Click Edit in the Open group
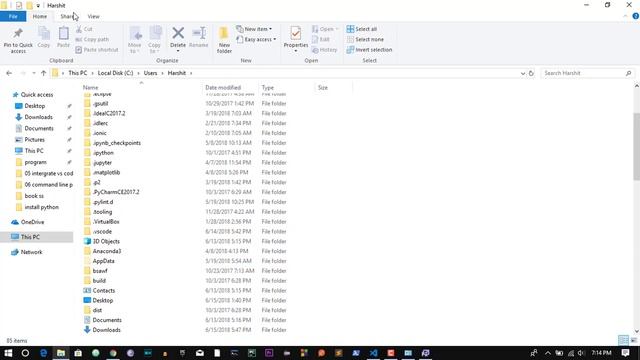Screen dimensions: 640x360 [321, 39]
